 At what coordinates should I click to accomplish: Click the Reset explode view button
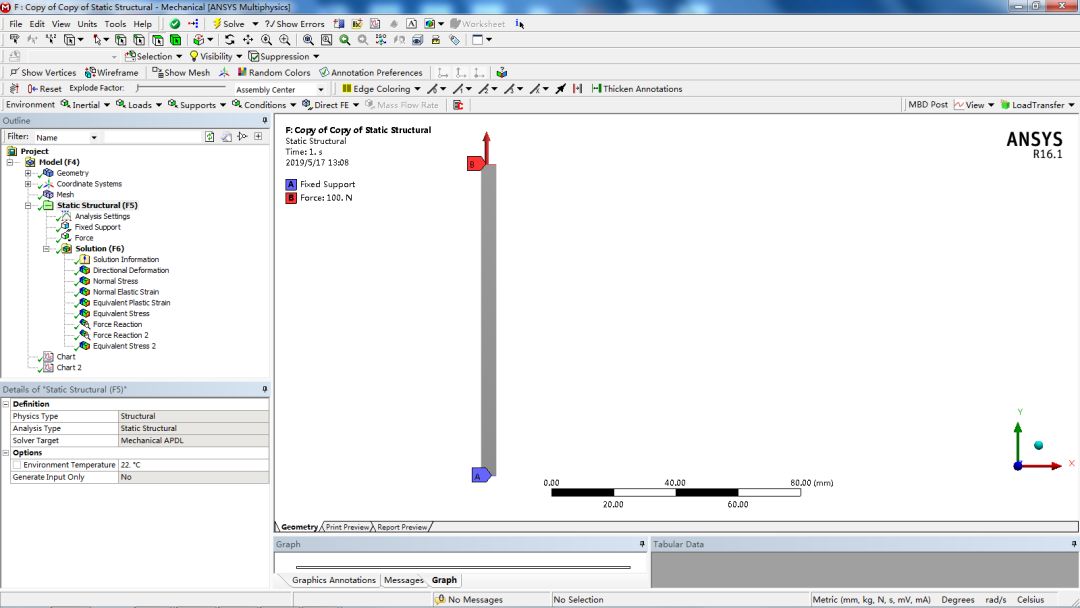43,89
